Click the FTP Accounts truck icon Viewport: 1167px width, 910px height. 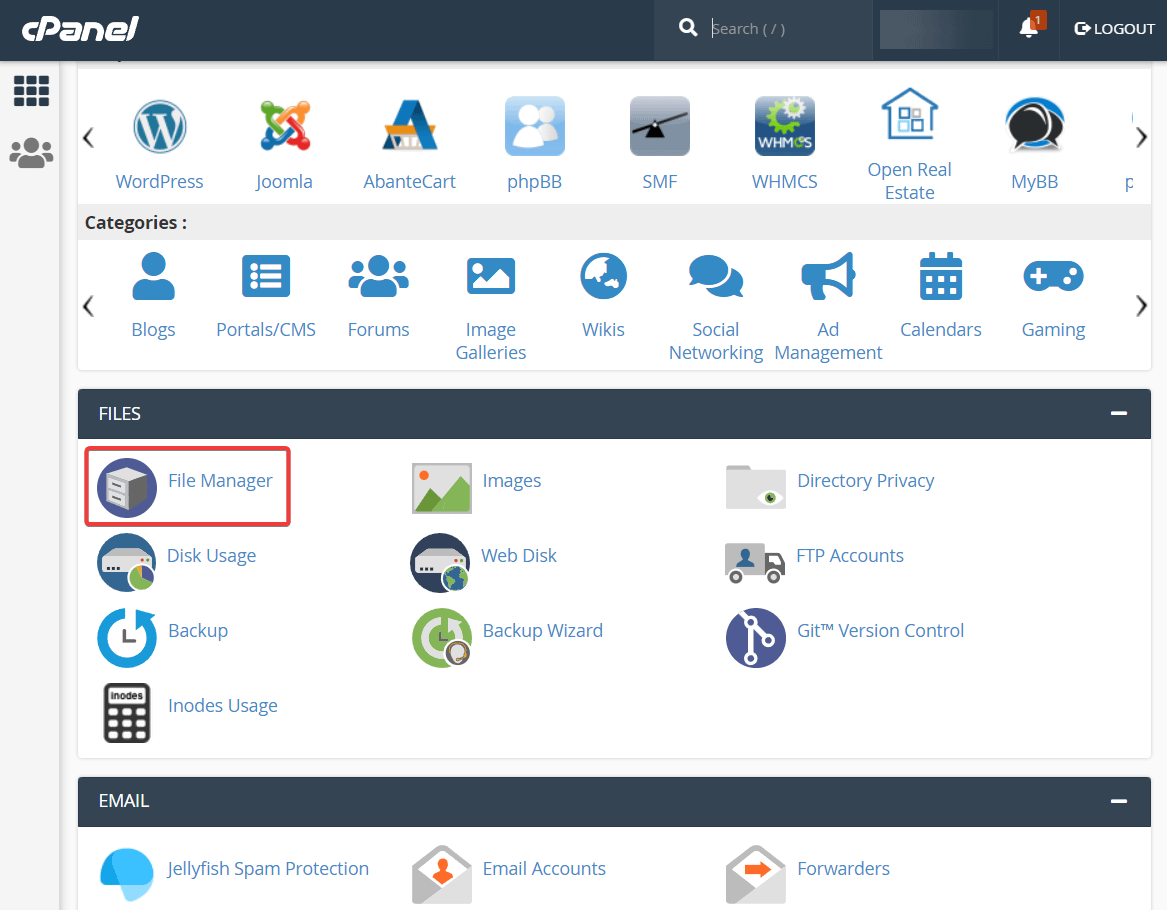(755, 563)
